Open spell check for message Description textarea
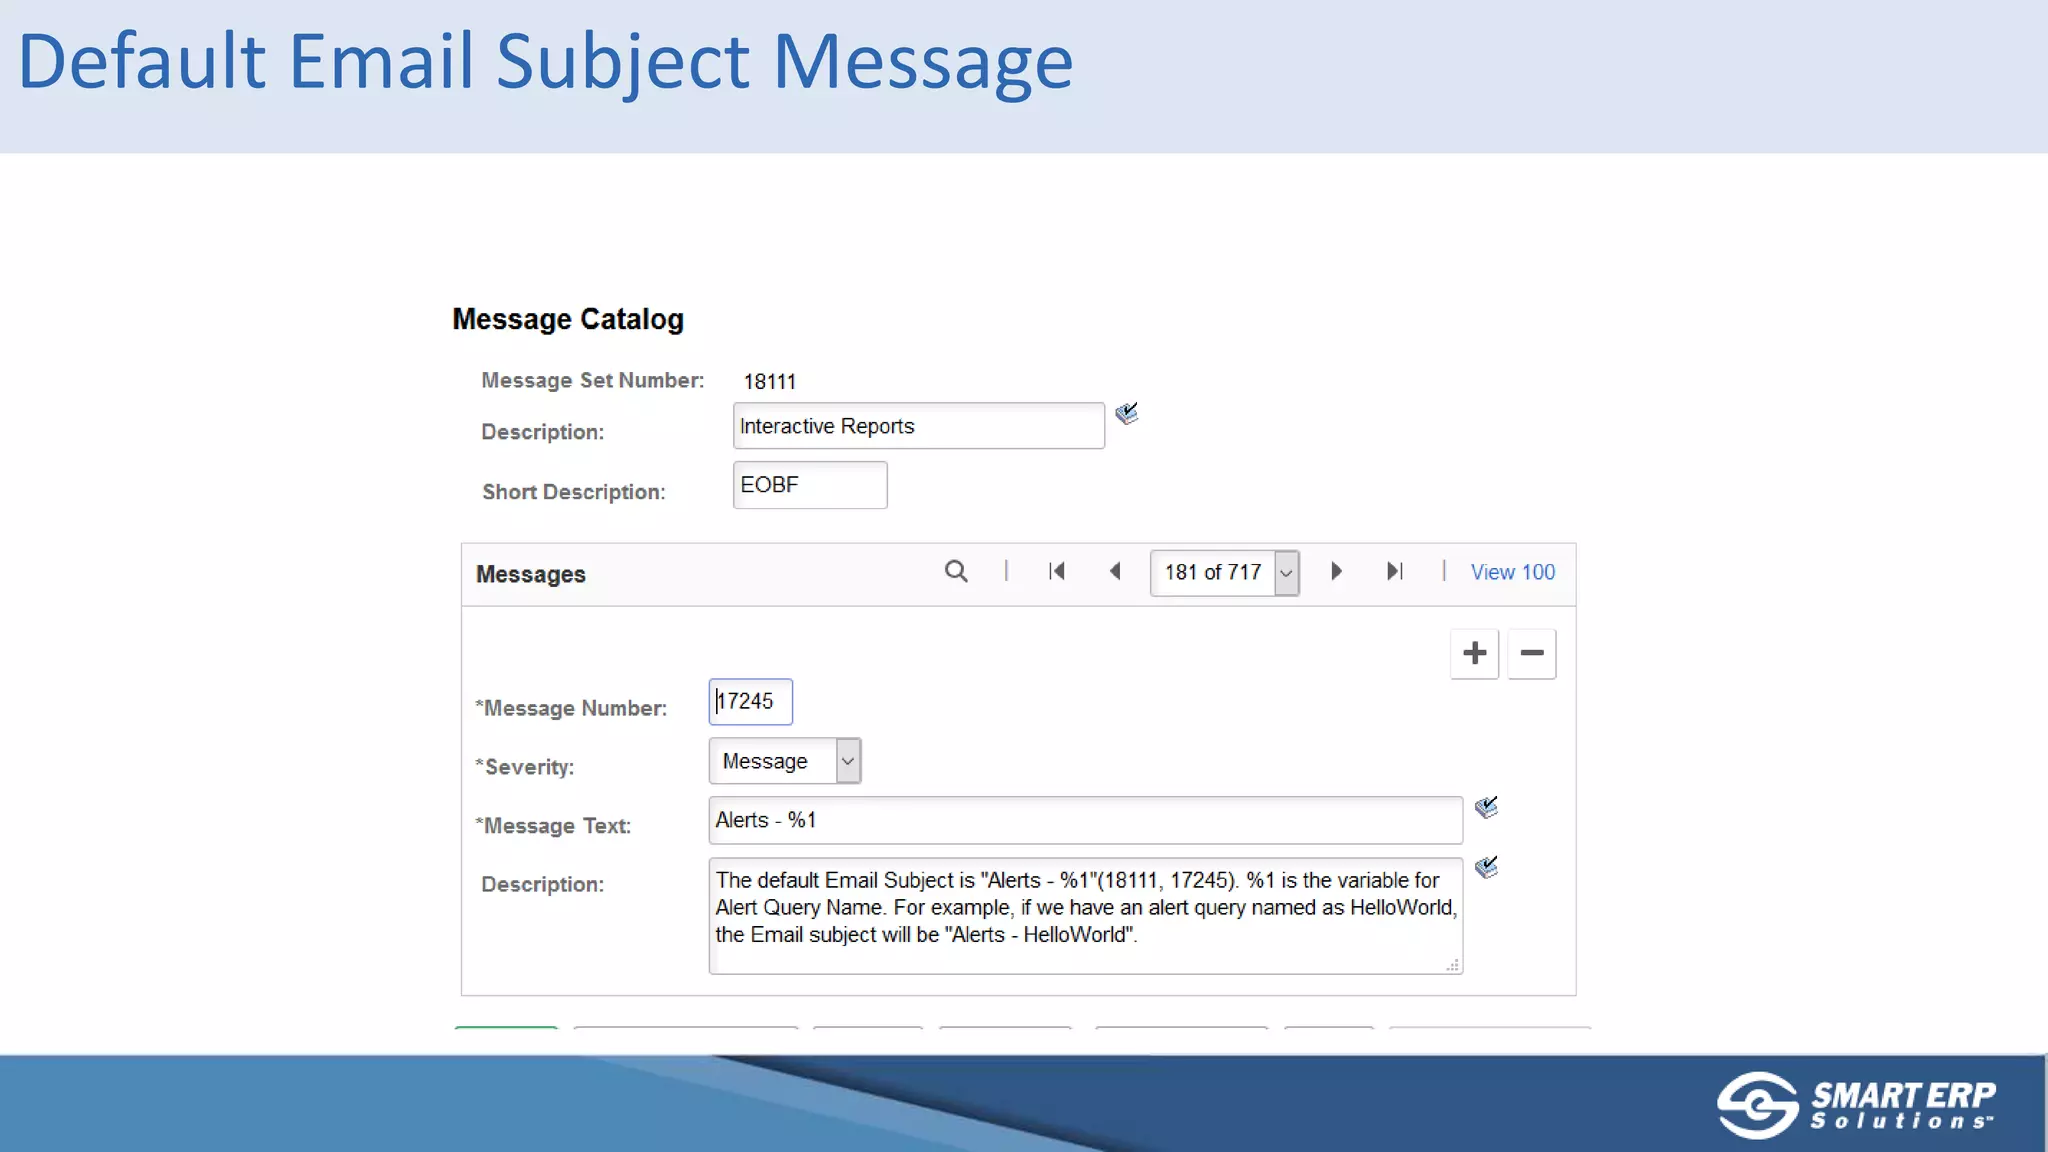Viewport: 2048px width, 1152px height. (x=1487, y=867)
